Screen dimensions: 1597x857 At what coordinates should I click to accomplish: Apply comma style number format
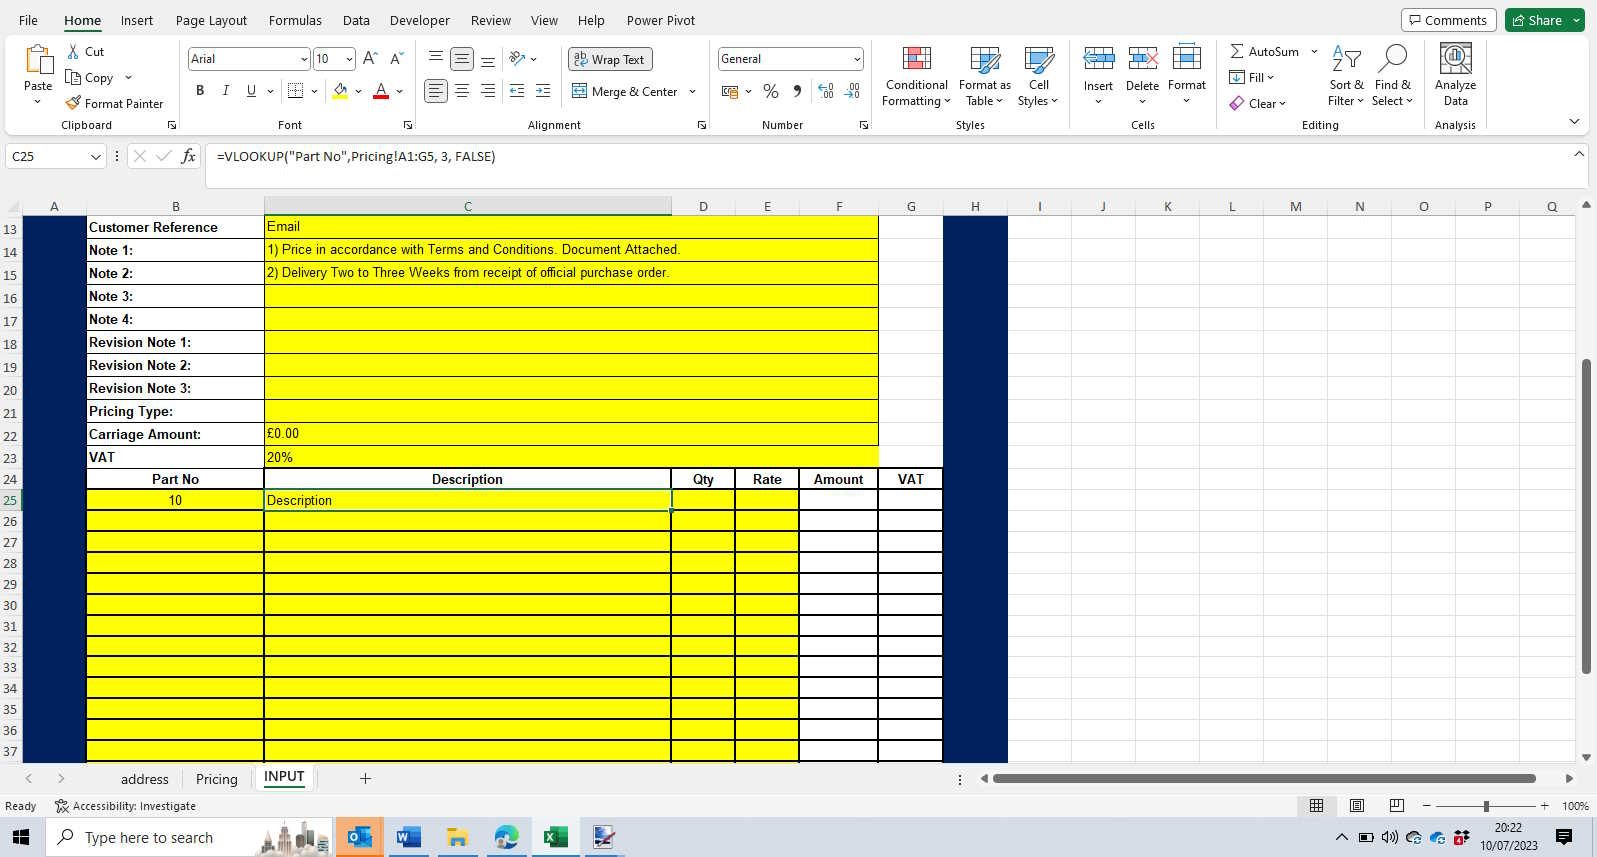(797, 91)
